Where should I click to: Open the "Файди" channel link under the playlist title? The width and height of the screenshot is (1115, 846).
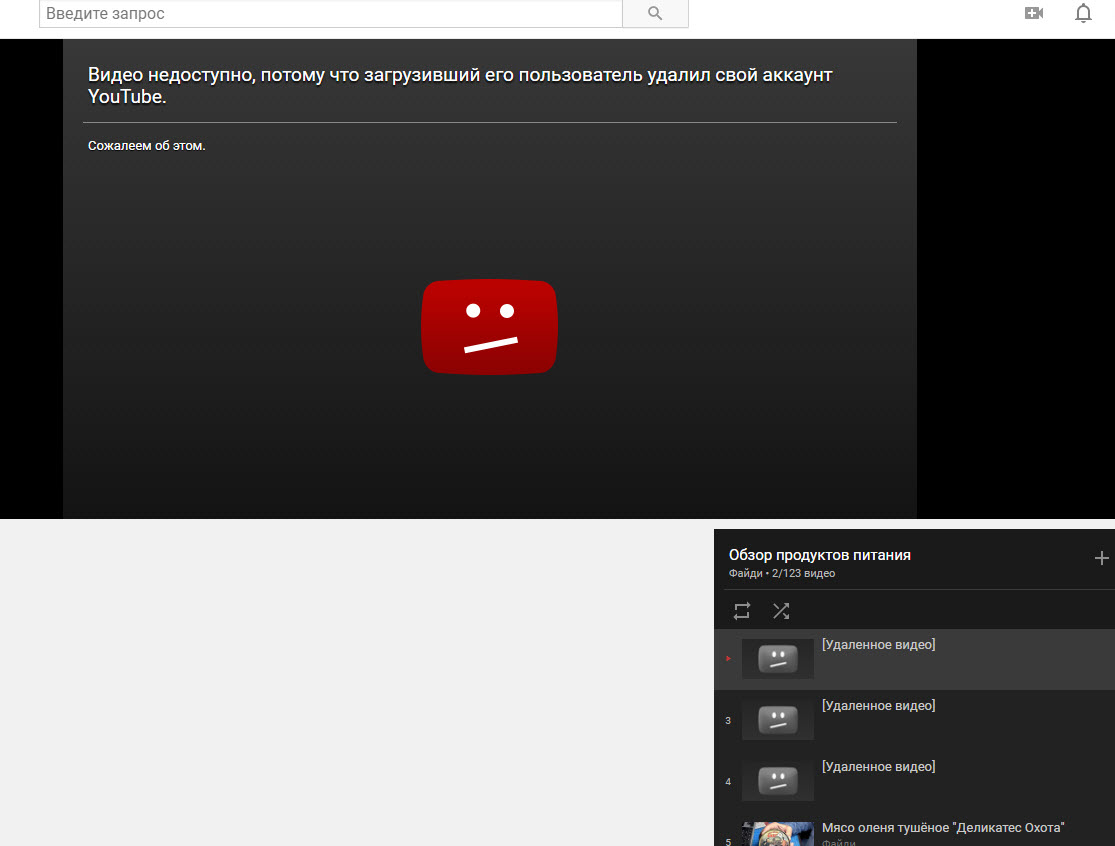pyautogui.click(x=745, y=573)
